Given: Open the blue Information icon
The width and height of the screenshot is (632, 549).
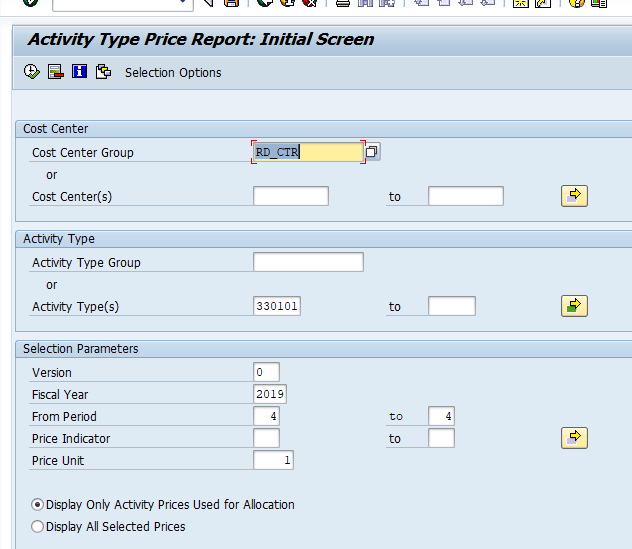Looking at the screenshot, I should coord(79,72).
